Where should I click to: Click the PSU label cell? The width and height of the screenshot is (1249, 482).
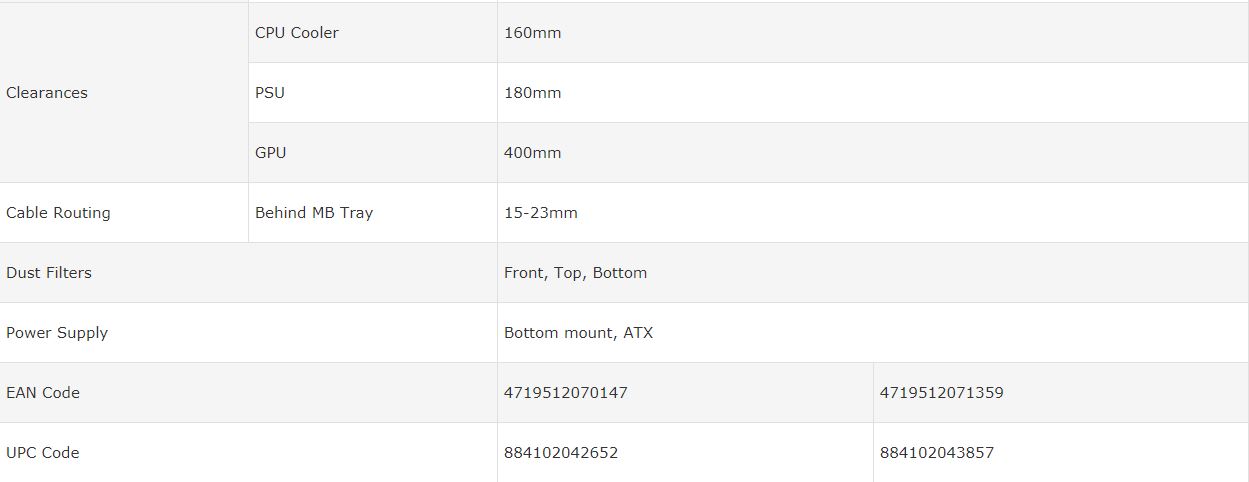tap(270, 93)
